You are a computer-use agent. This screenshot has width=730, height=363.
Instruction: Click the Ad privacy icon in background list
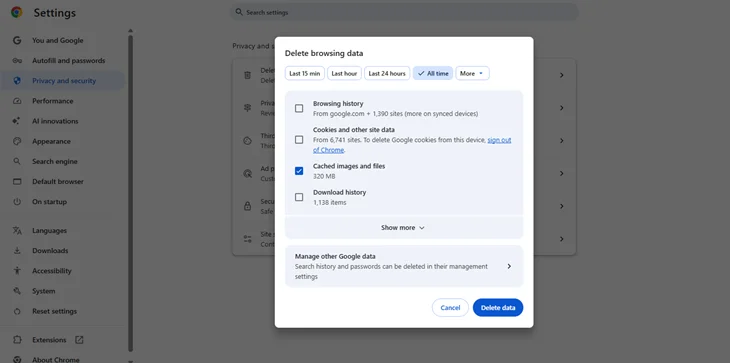(x=248, y=173)
